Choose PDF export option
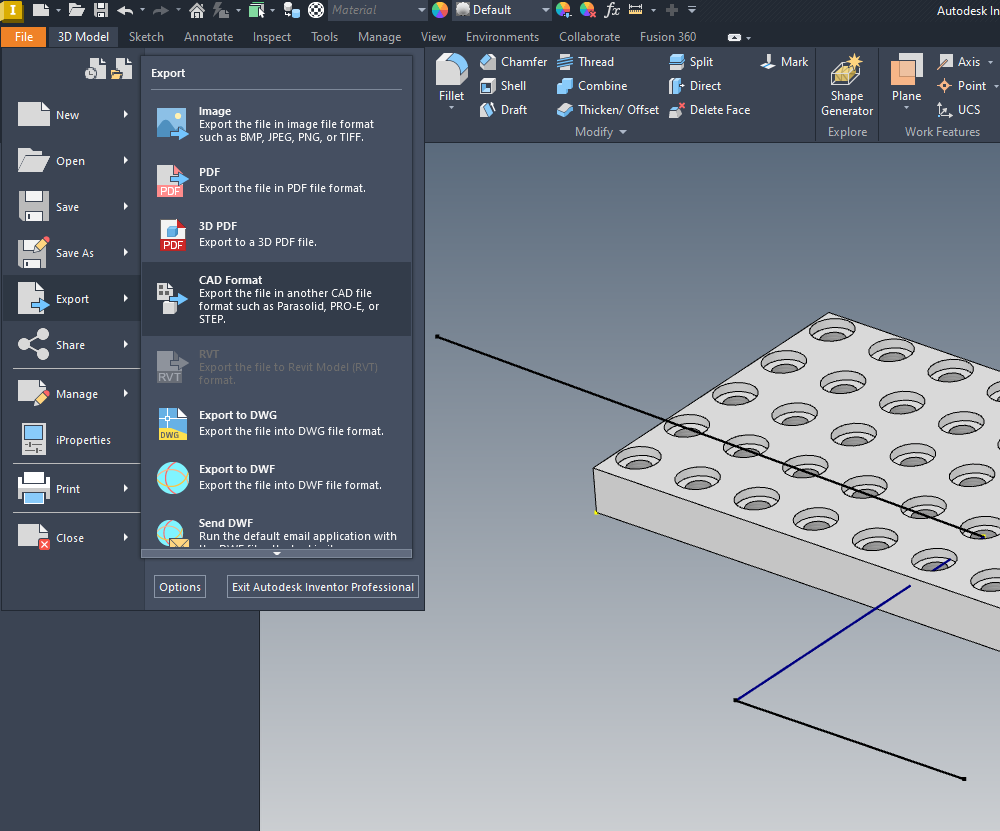Viewport: 1000px width, 831px height. [x=277, y=180]
